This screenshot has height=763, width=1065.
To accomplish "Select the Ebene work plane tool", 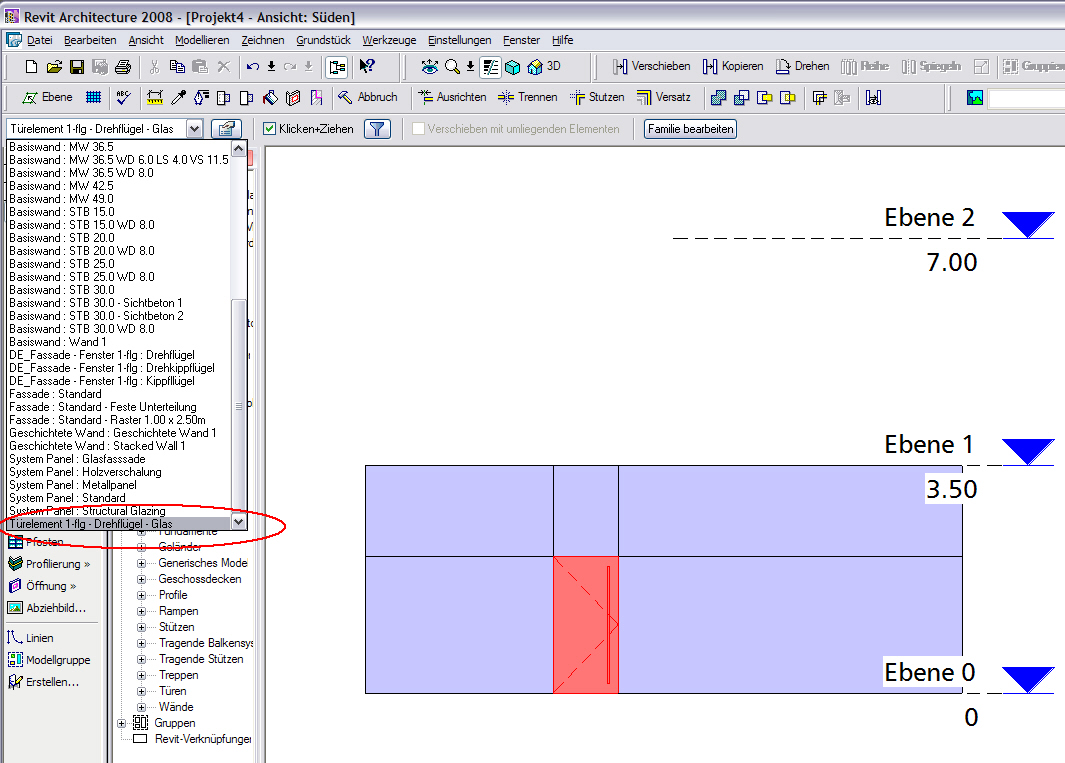I will 47,97.
